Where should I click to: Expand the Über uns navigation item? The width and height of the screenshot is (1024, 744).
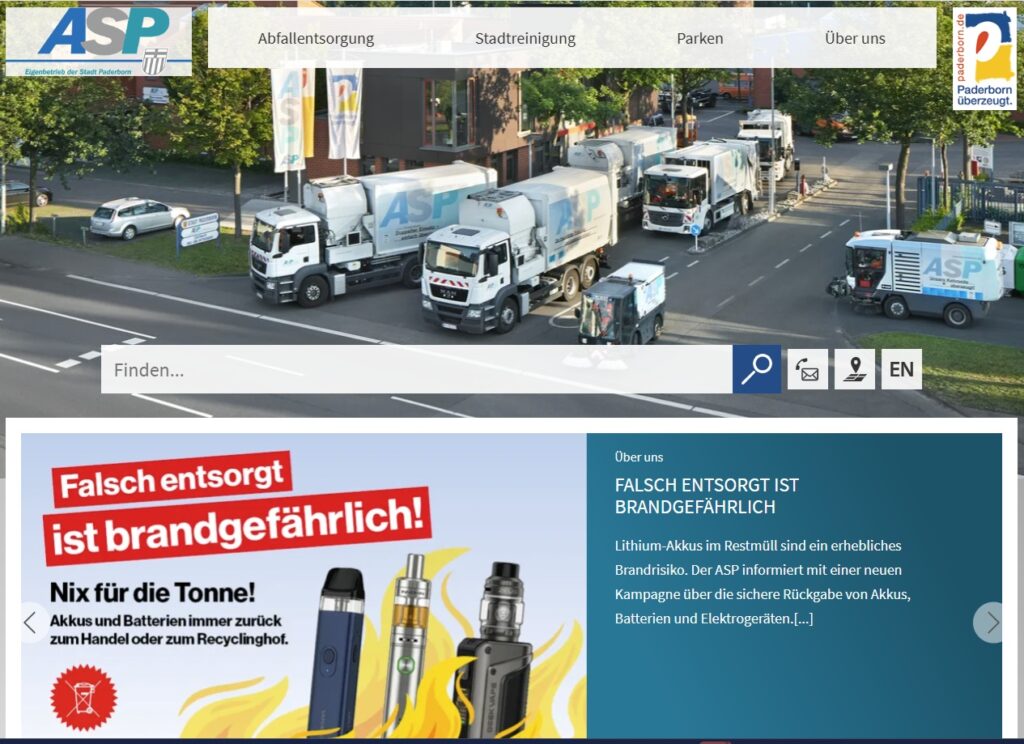855,39
